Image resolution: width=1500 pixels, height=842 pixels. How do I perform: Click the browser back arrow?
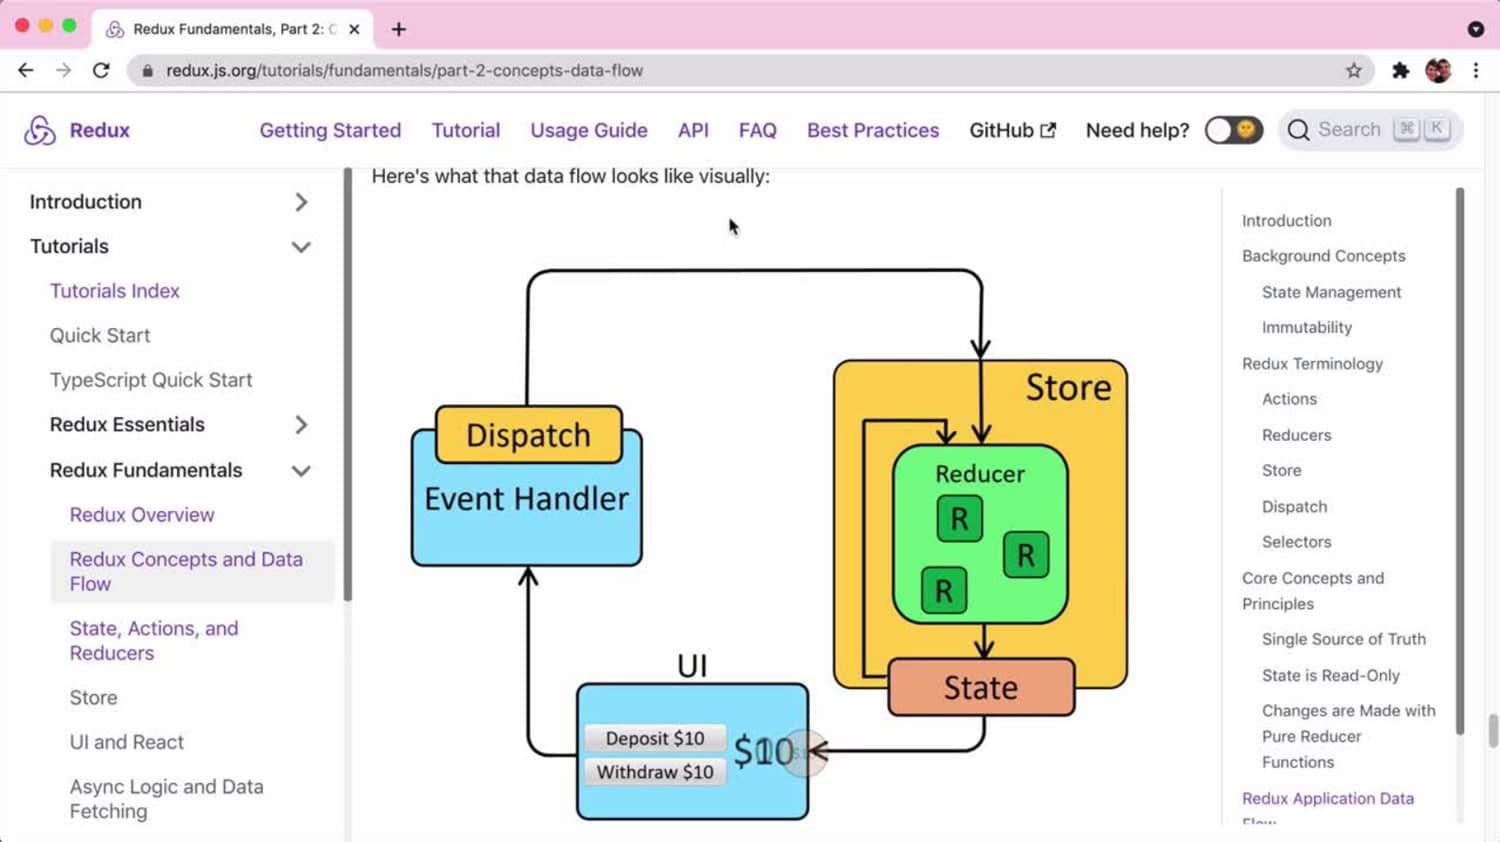coord(26,70)
